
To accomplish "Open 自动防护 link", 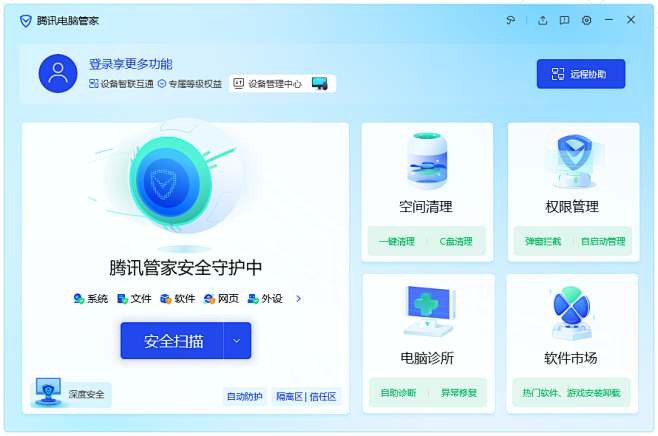I will coord(245,397).
